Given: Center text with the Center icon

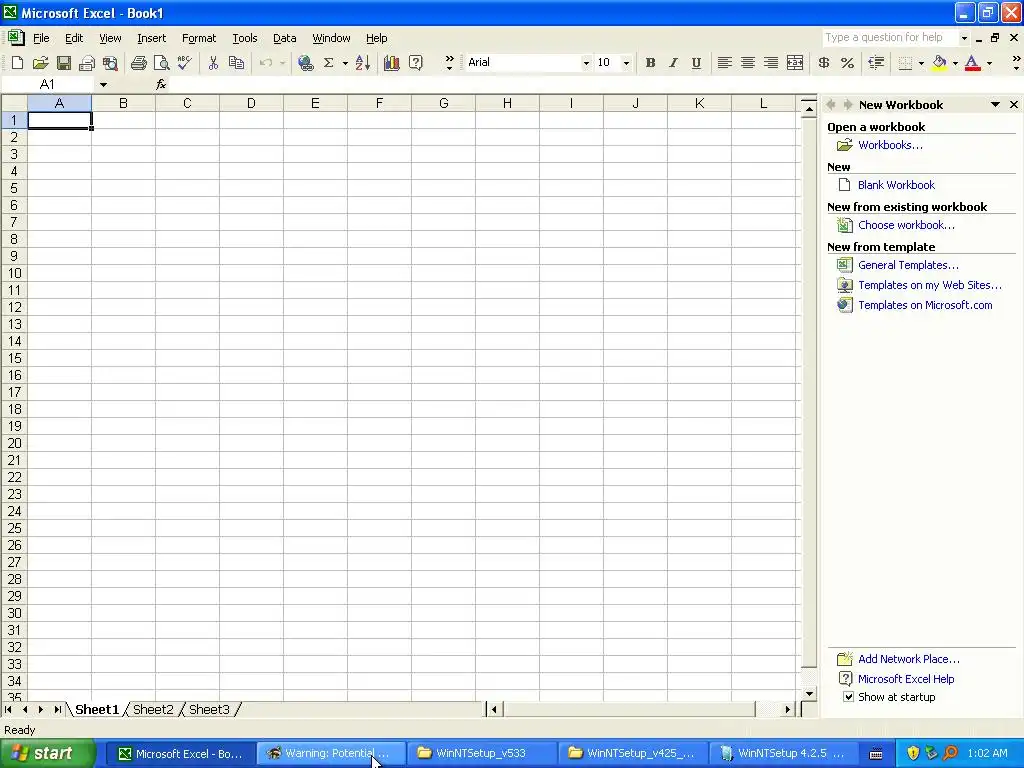Looking at the screenshot, I should click(748, 63).
